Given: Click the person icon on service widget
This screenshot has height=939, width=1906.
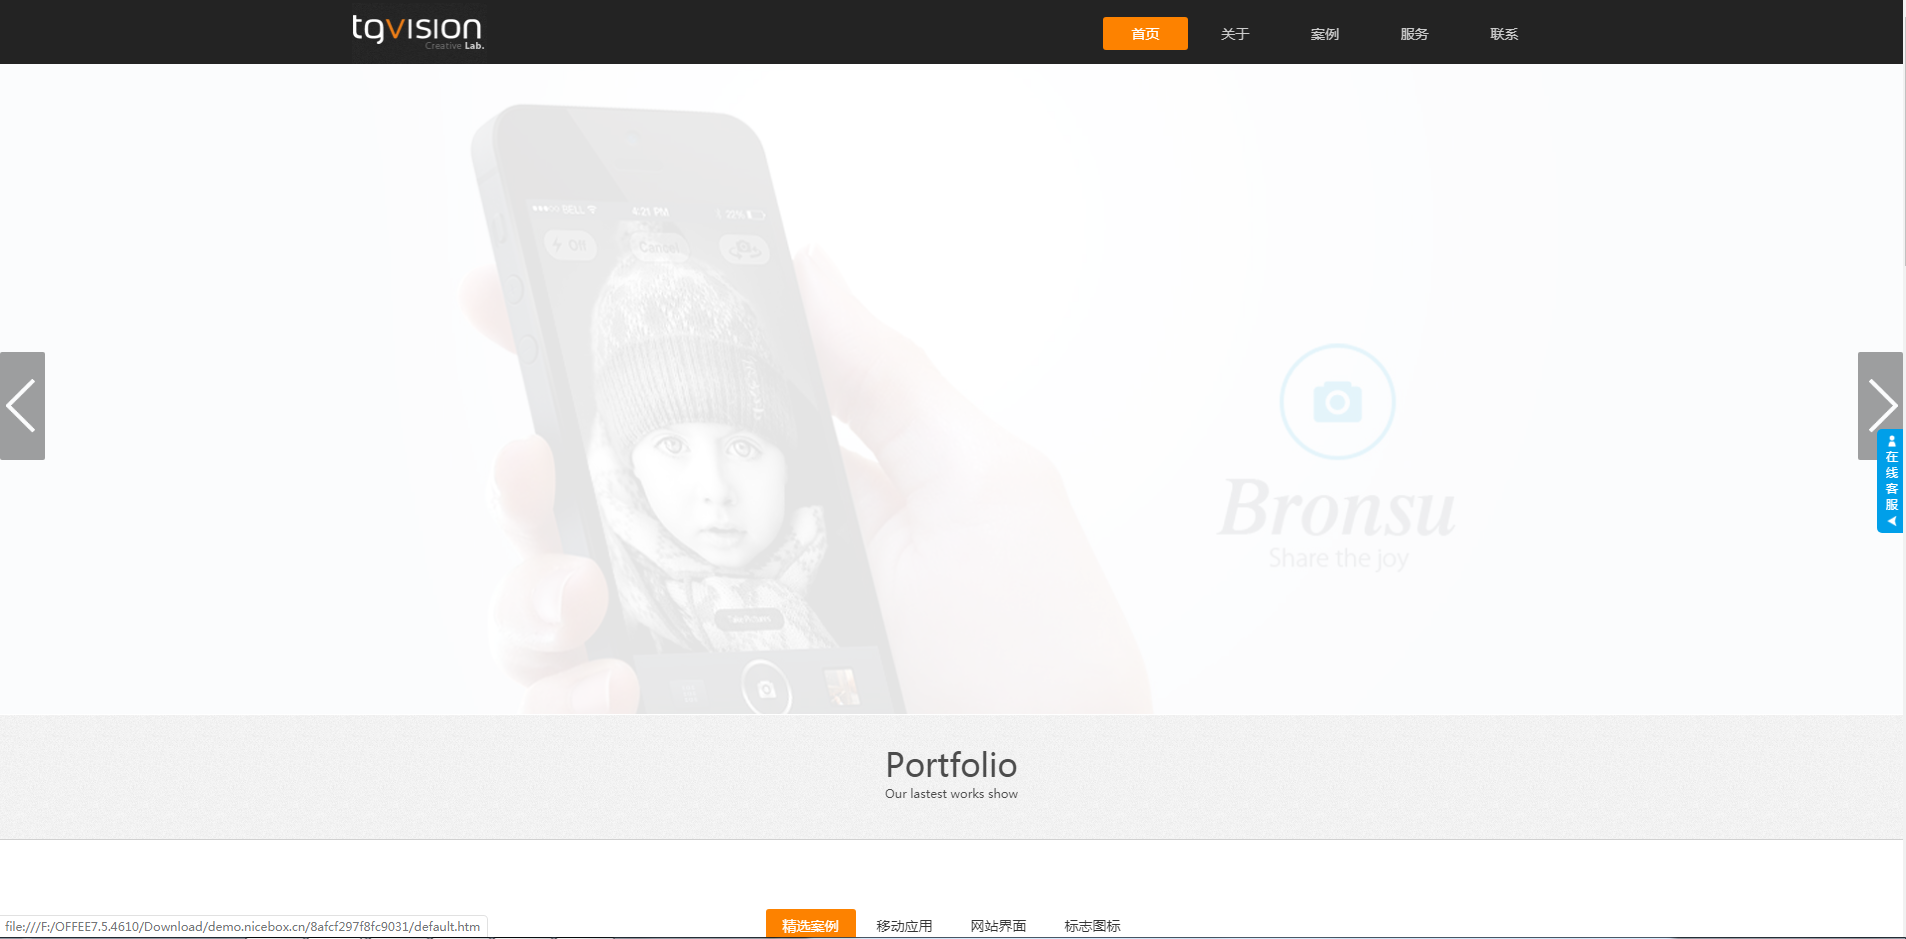Looking at the screenshot, I should tap(1891, 441).
